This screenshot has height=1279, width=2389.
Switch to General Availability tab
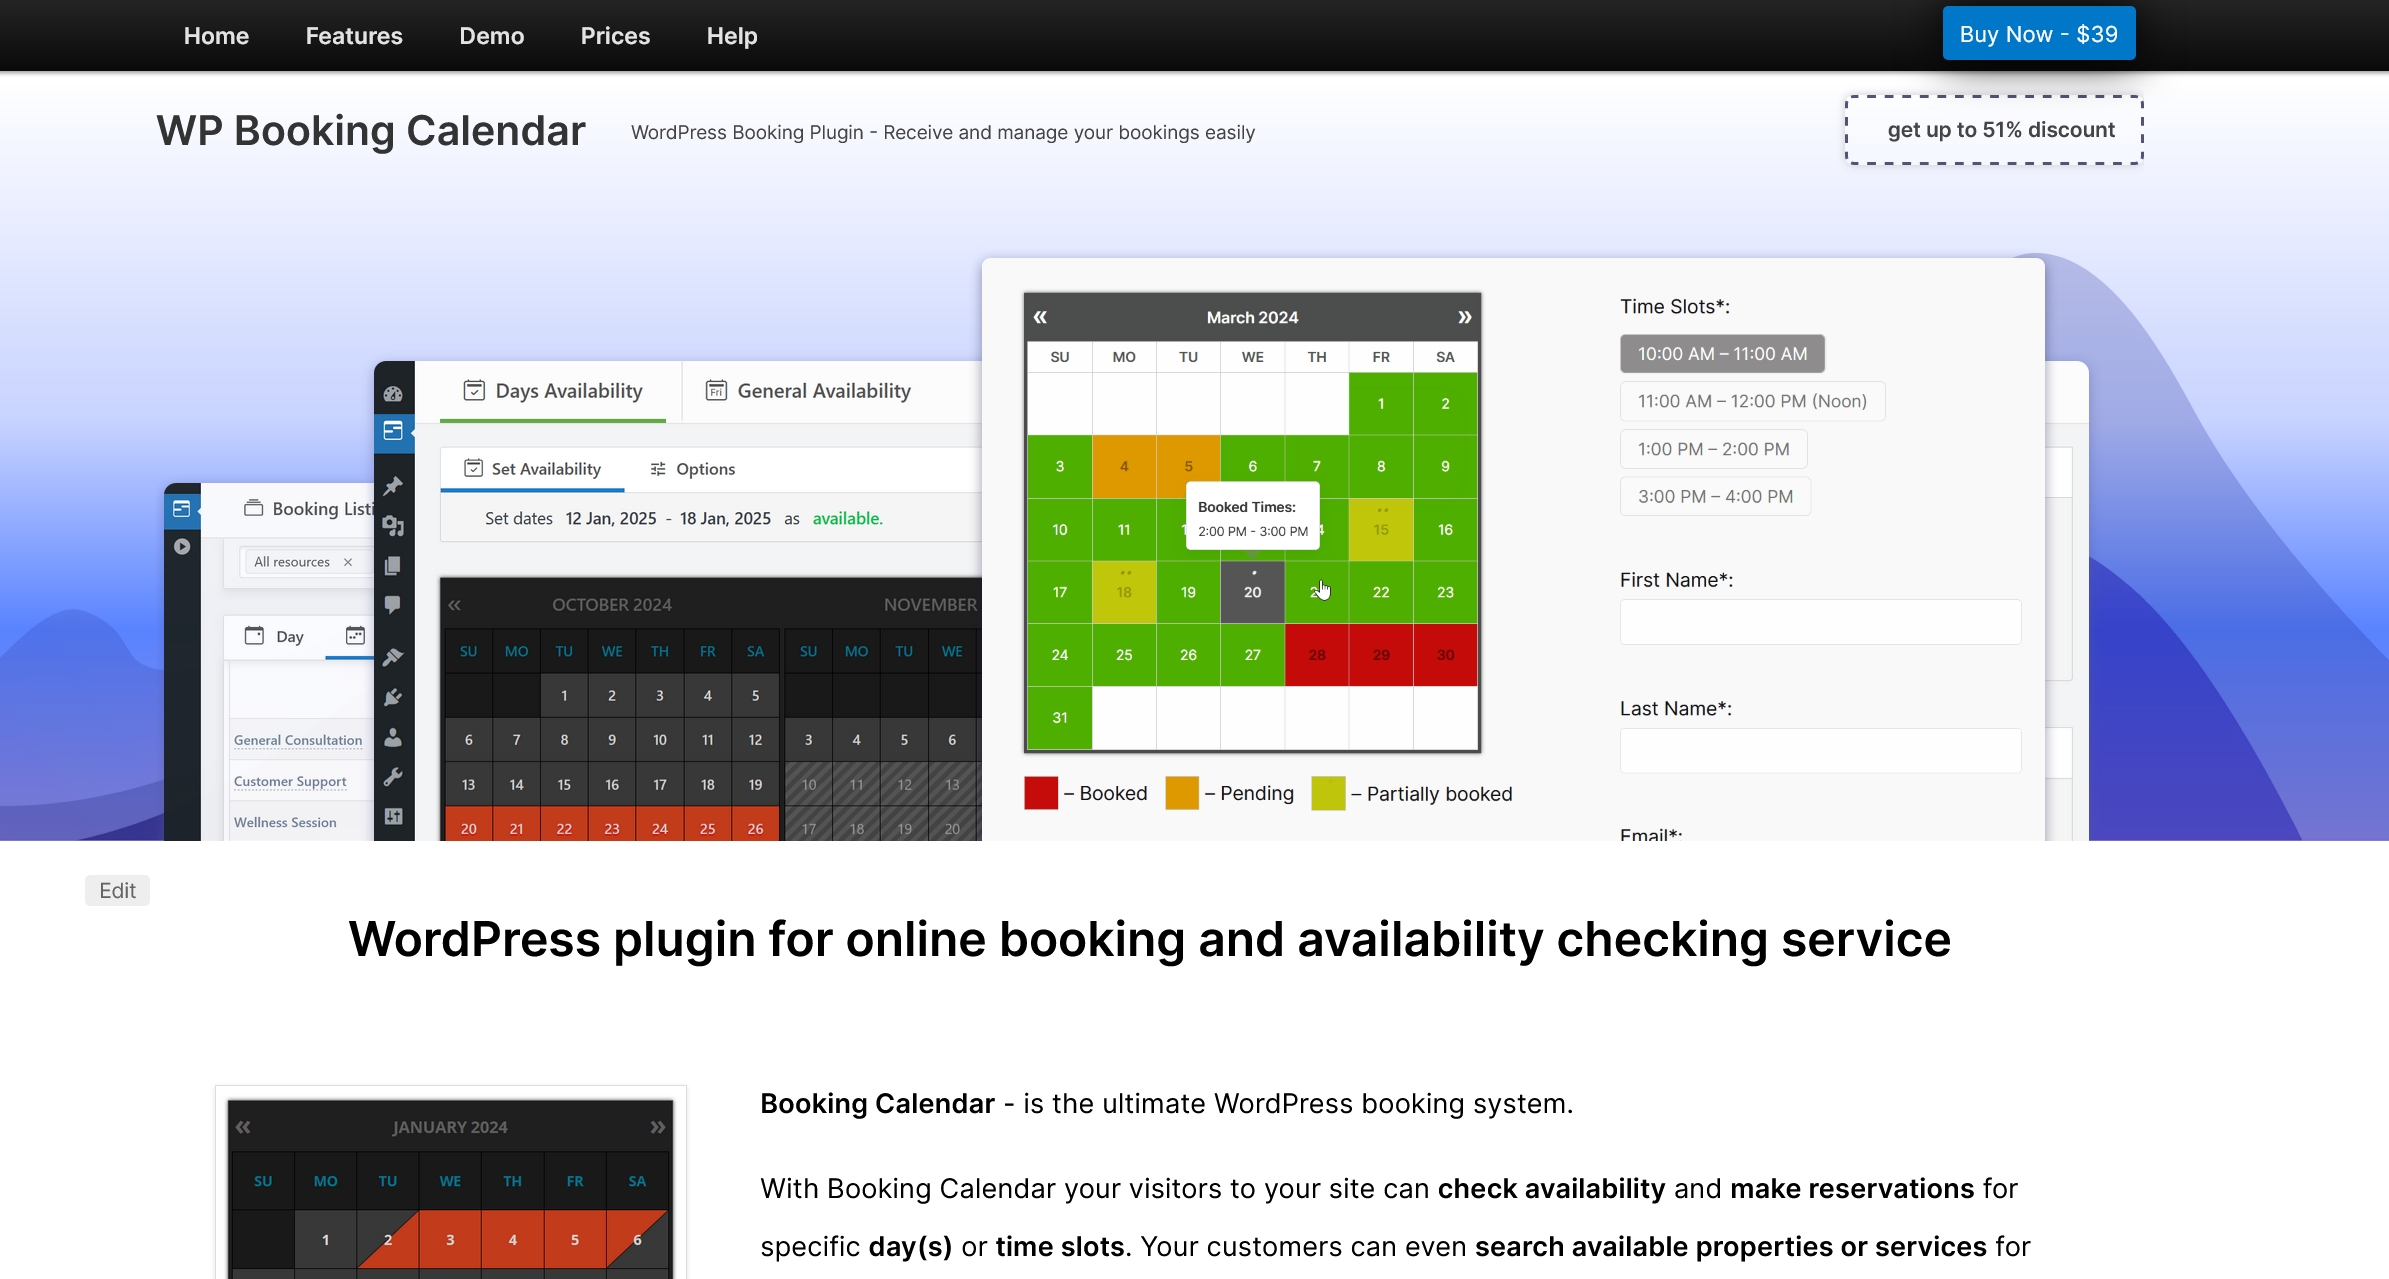(x=809, y=391)
